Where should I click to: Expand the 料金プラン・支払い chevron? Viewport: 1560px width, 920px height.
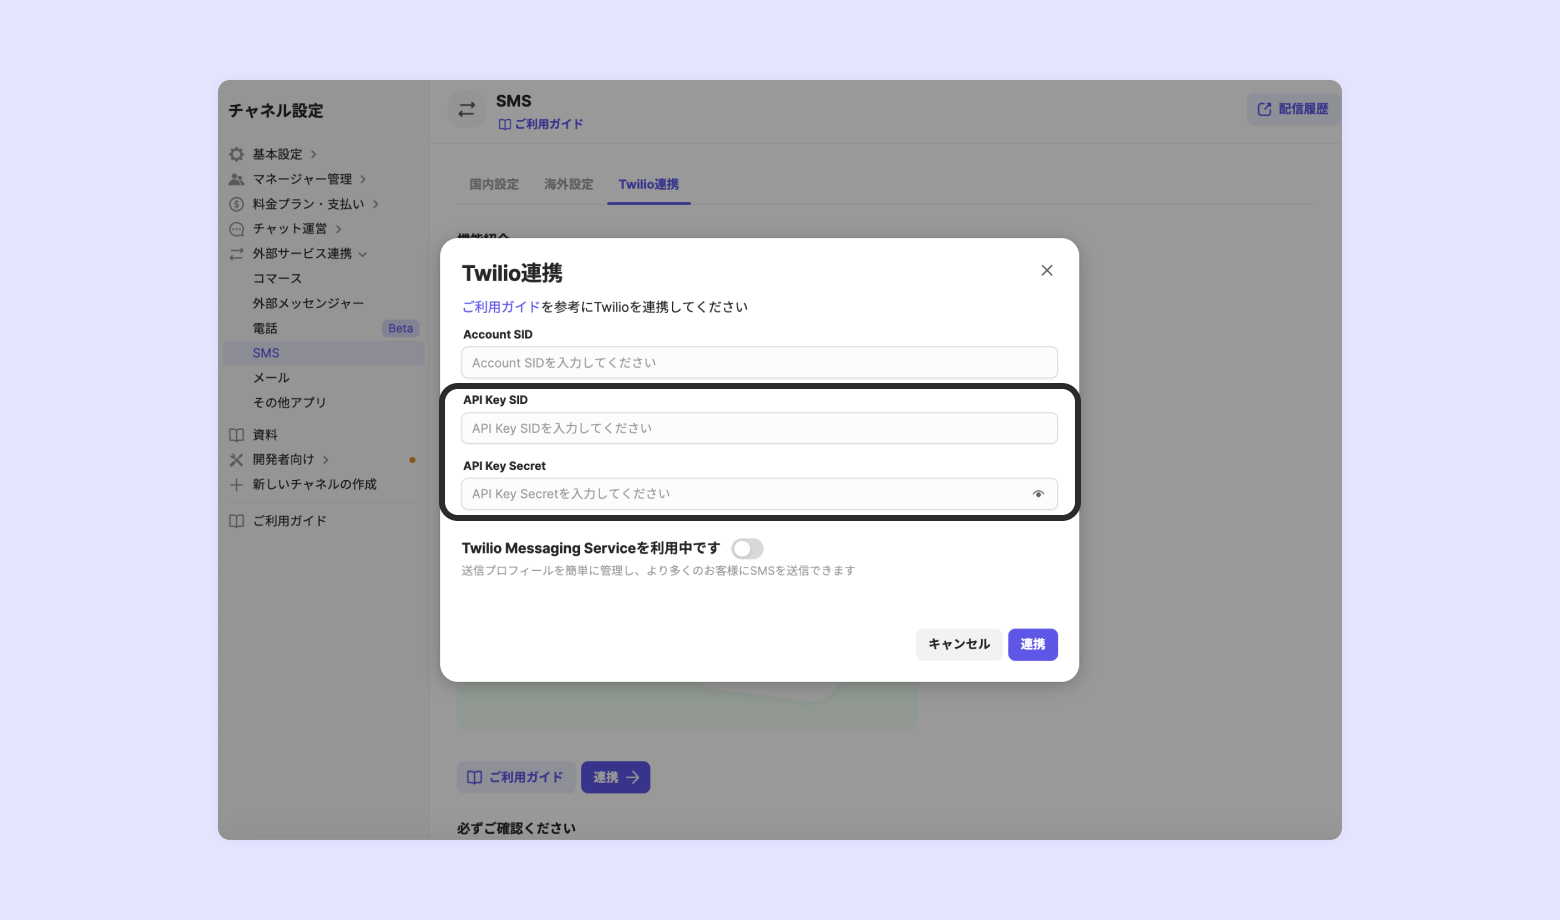[x=376, y=204]
